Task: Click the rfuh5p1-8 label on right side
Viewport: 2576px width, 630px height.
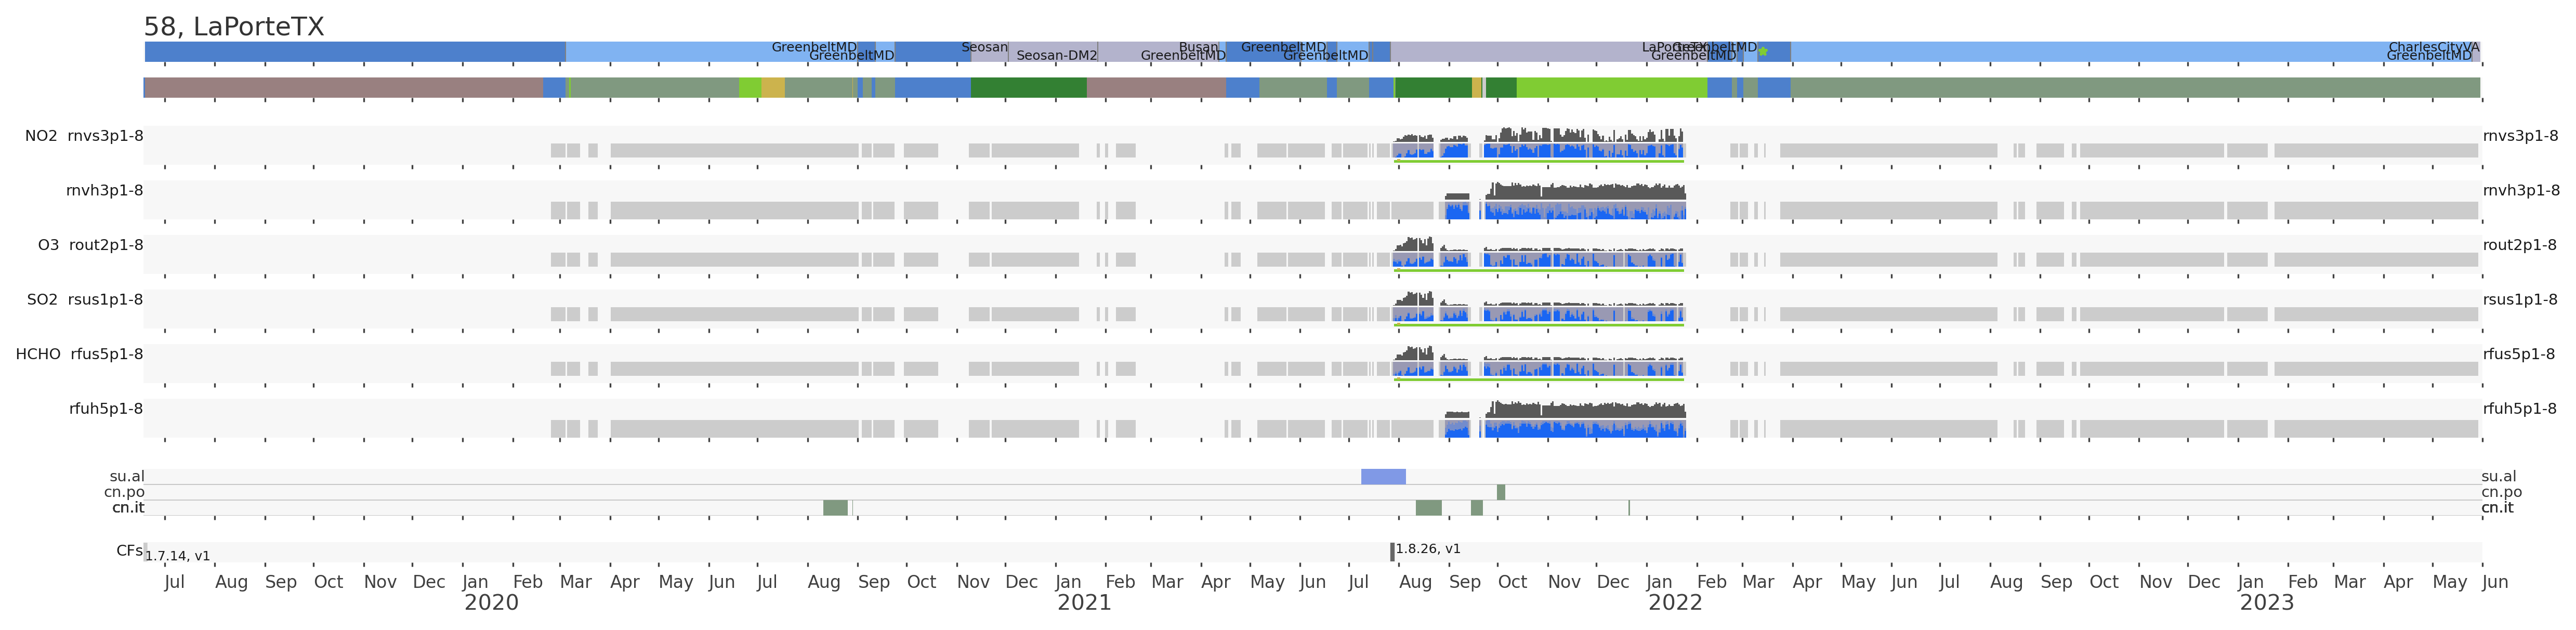Action: (x=2519, y=409)
